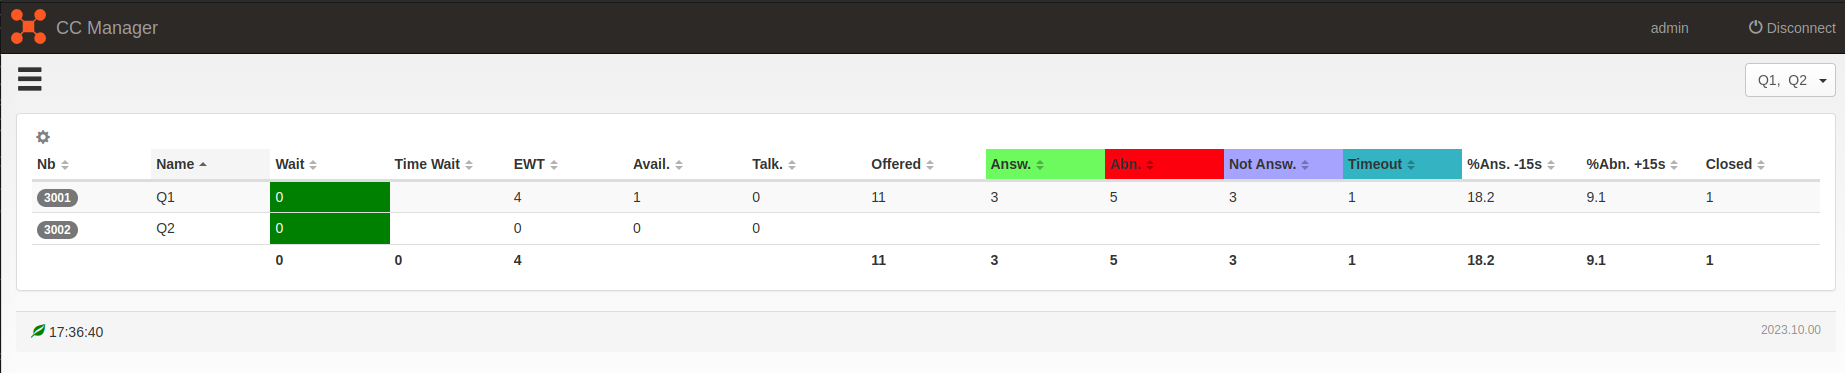Sort by purple Not Answ. column header
The image size is (1845, 373).
tap(1283, 164)
